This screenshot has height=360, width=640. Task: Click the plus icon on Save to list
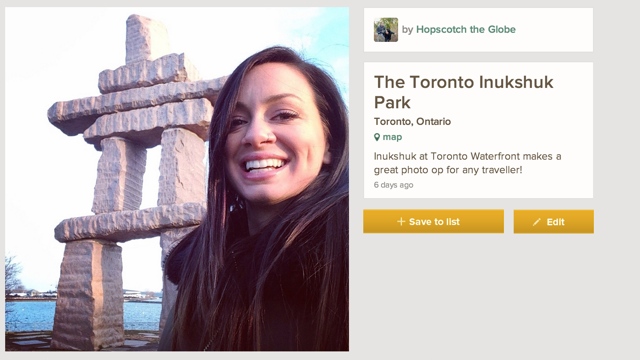[x=401, y=222]
